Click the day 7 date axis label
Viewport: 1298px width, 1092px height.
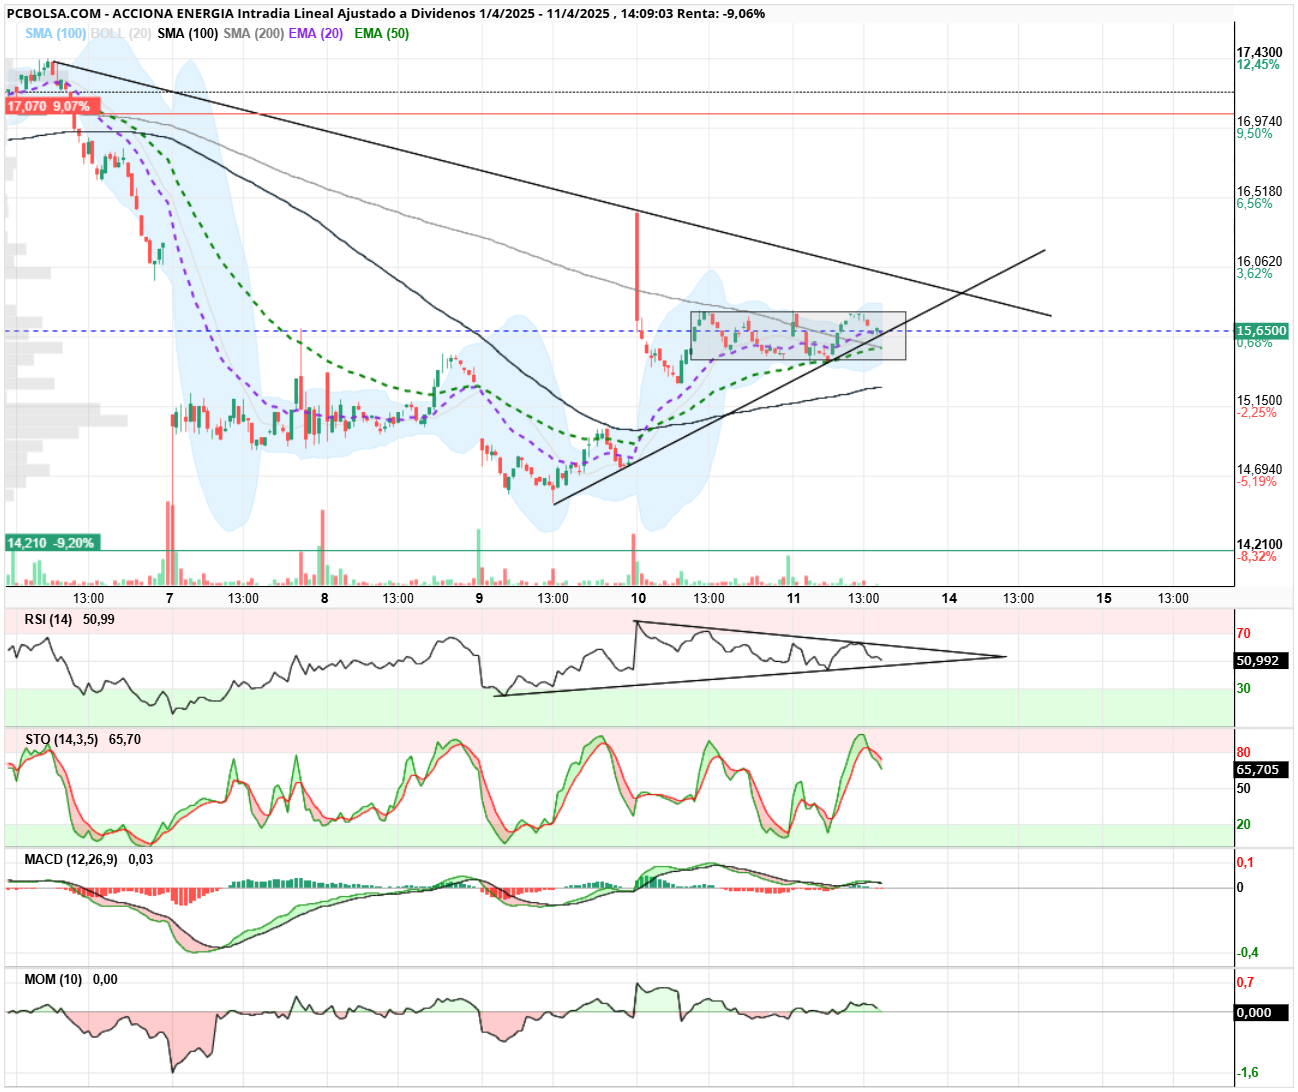click(169, 598)
